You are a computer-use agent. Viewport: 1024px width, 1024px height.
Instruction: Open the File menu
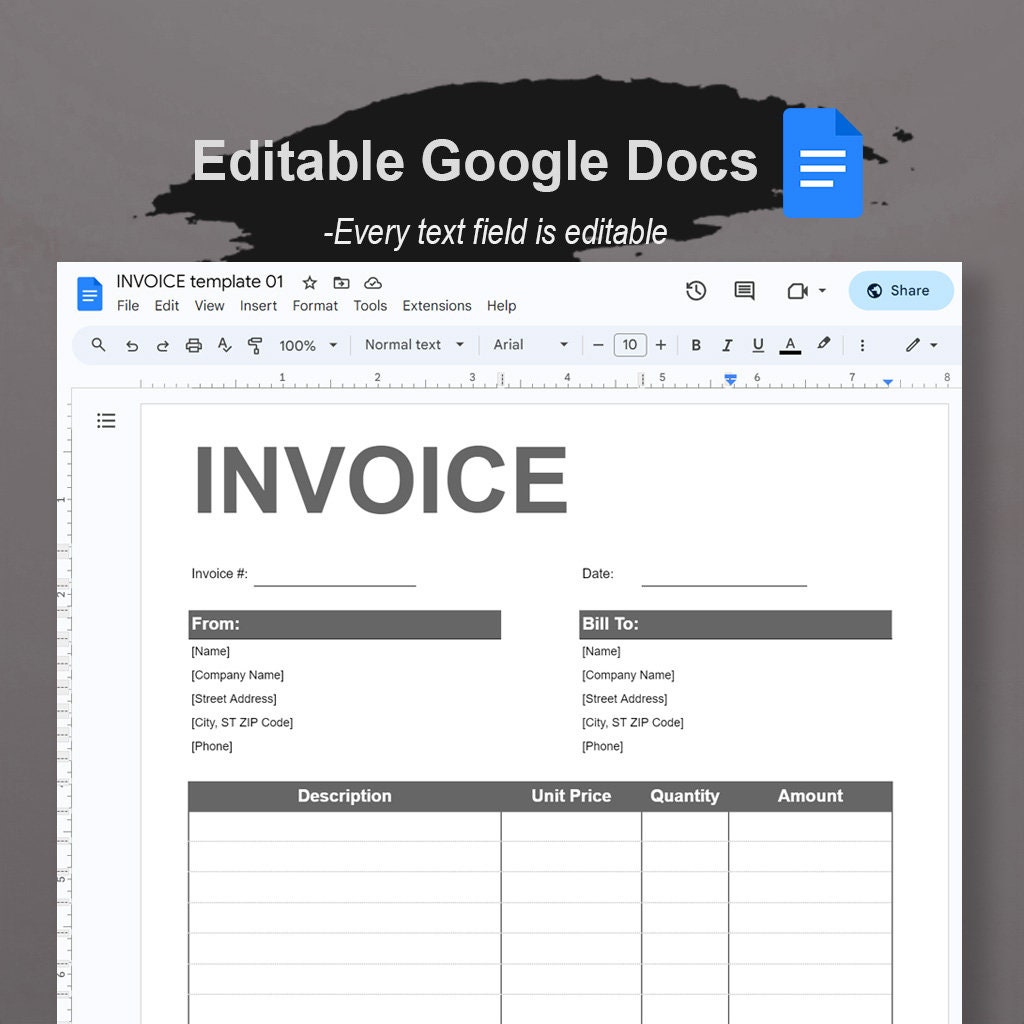pos(128,306)
